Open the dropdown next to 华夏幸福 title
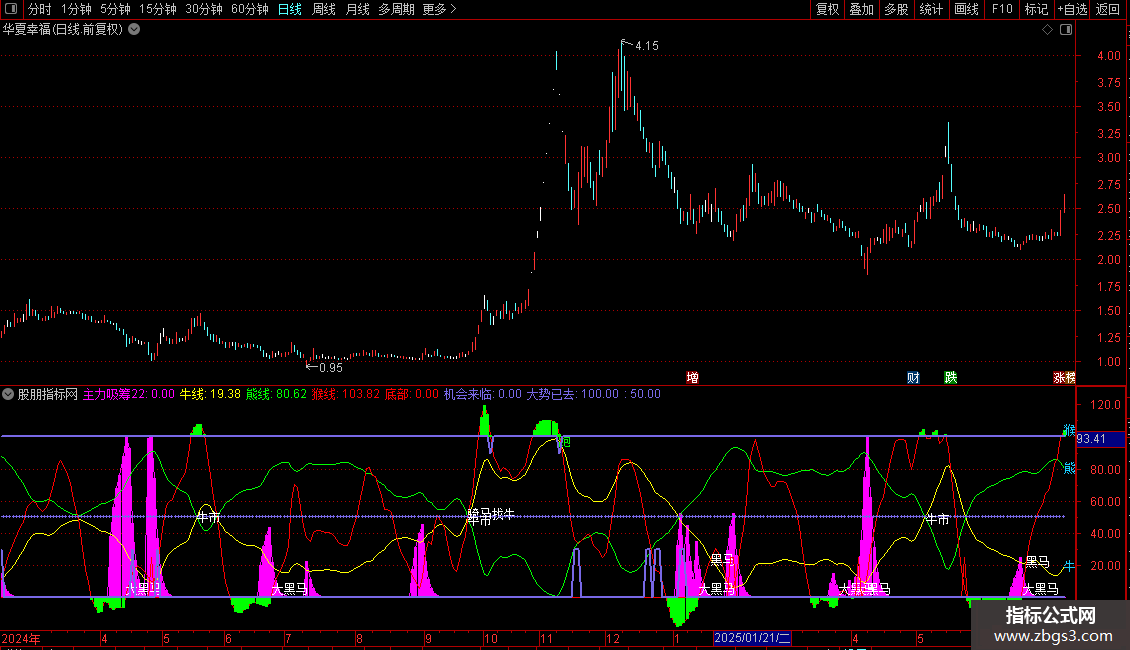1130x650 pixels. click(x=134, y=30)
